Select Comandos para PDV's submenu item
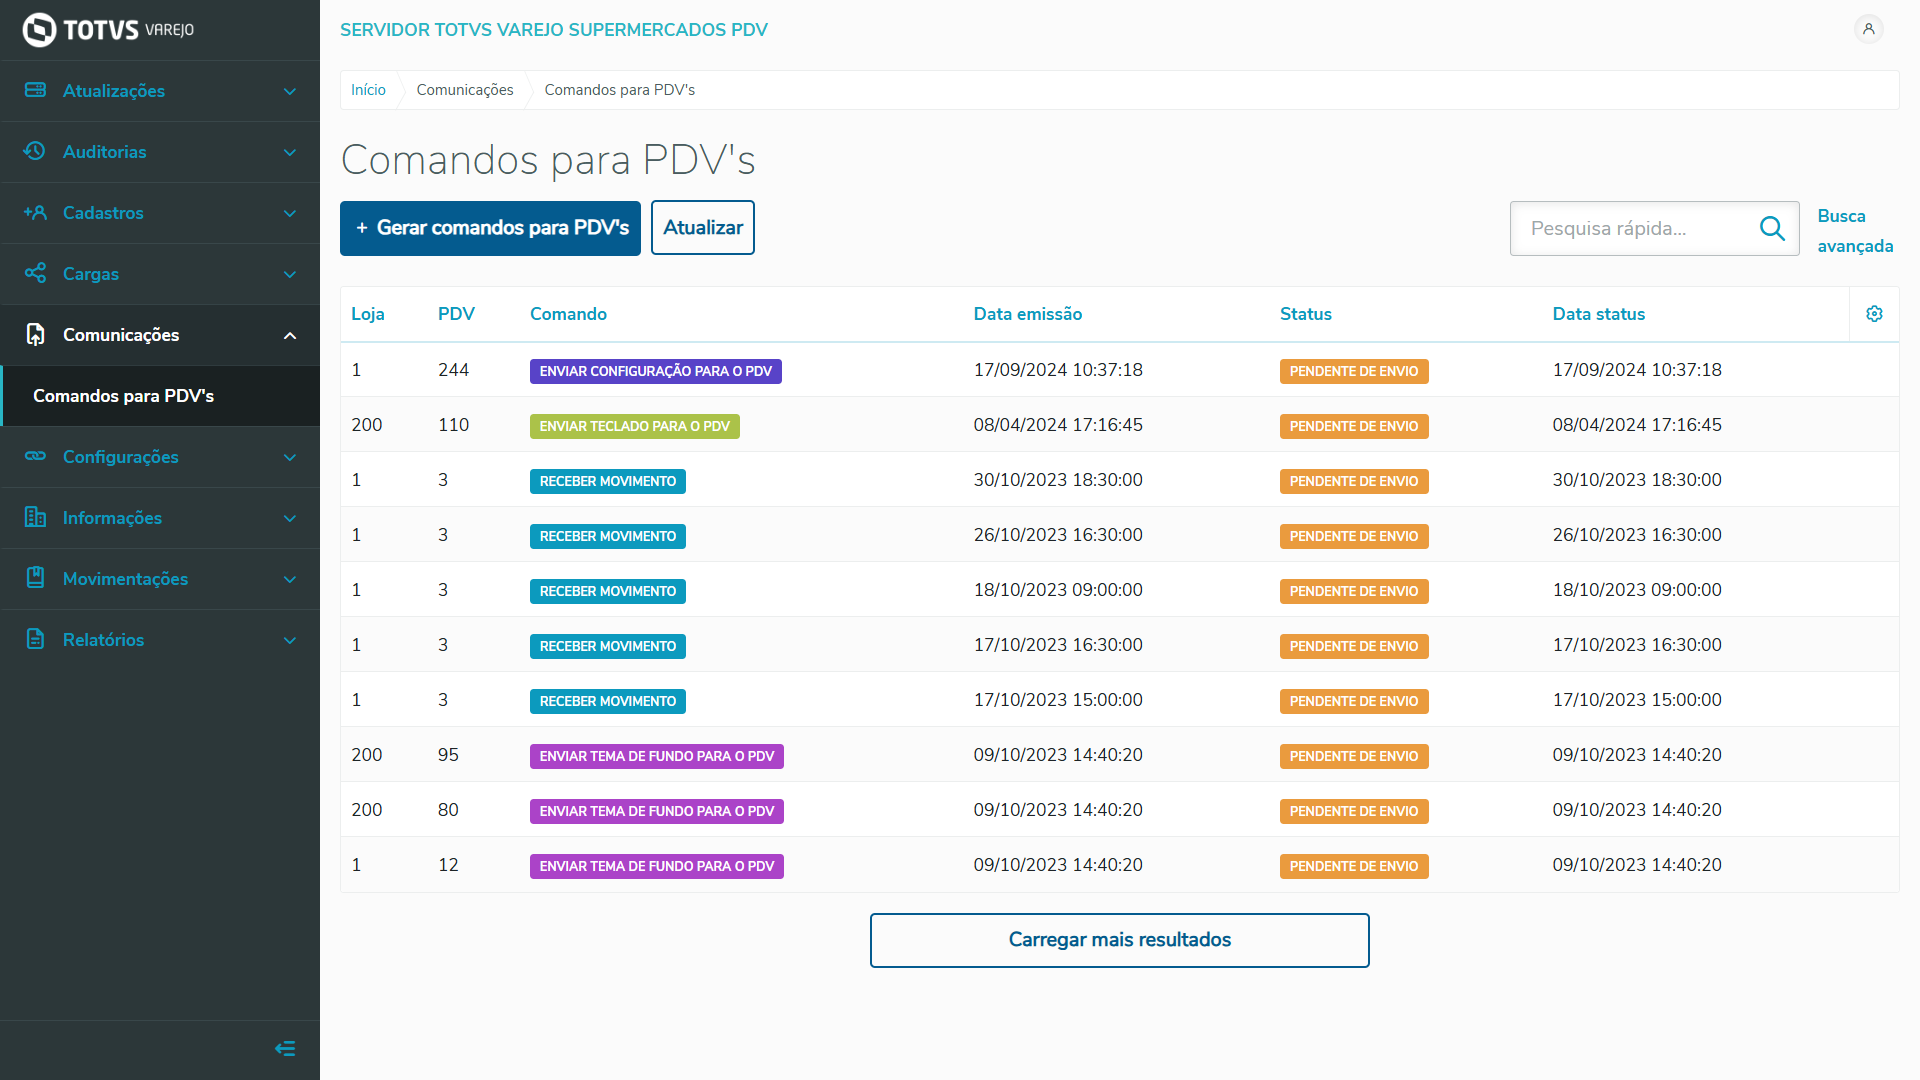This screenshot has height=1080, width=1920. coord(124,396)
